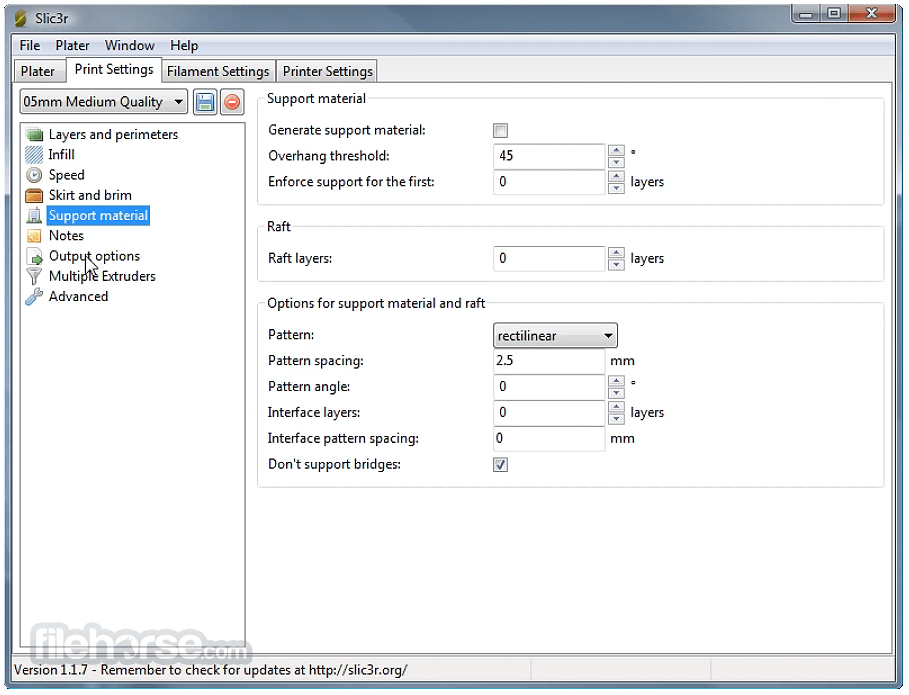This screenshot has height=695, width=909.
Task: Open the 05mm Medium Quality preset dropdown
Action: 104,103
